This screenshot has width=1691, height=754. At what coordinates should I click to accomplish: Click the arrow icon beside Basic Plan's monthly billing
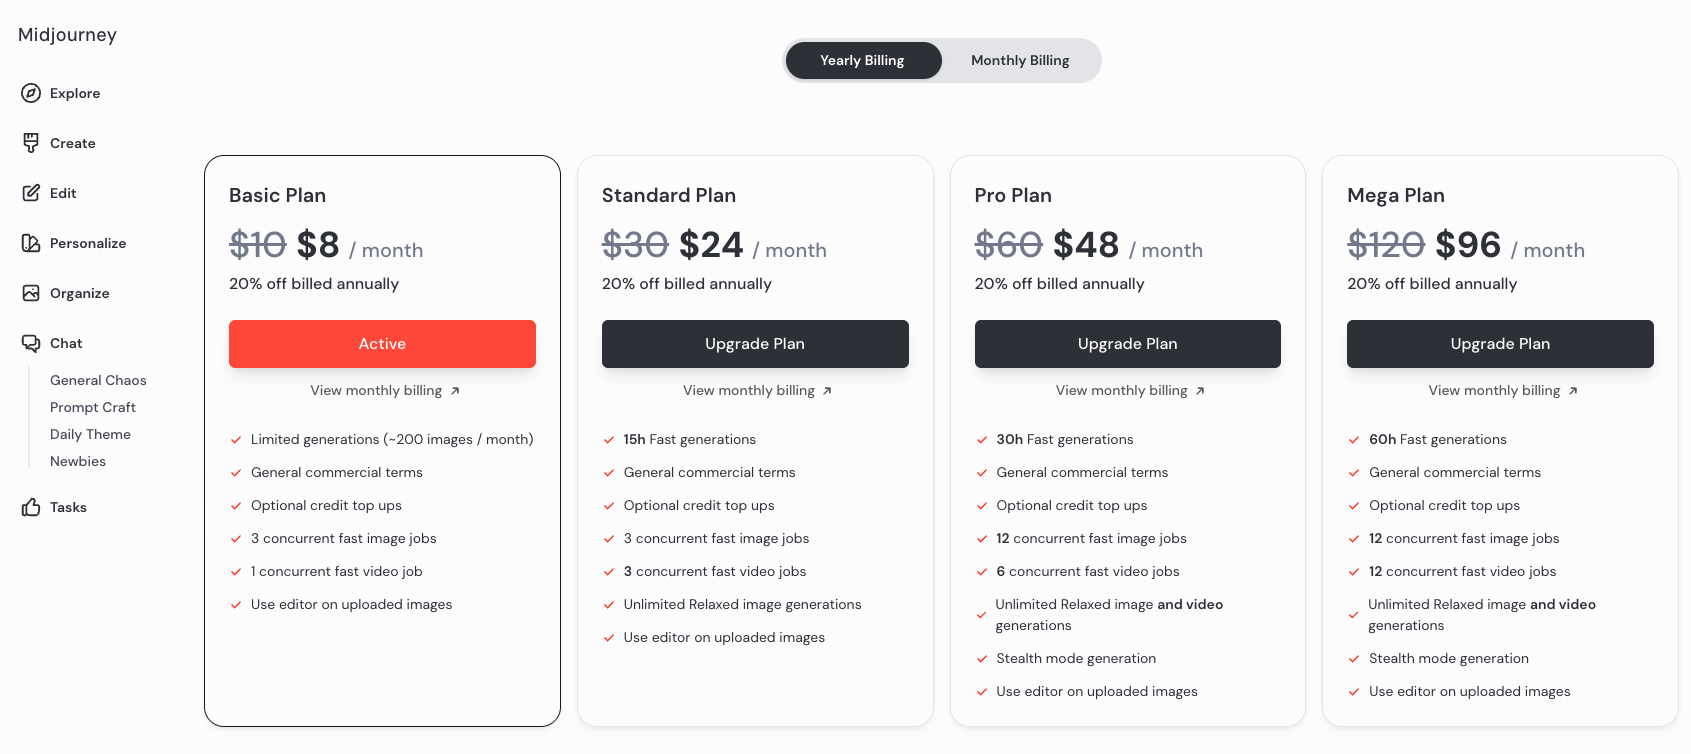coord(454,390)
